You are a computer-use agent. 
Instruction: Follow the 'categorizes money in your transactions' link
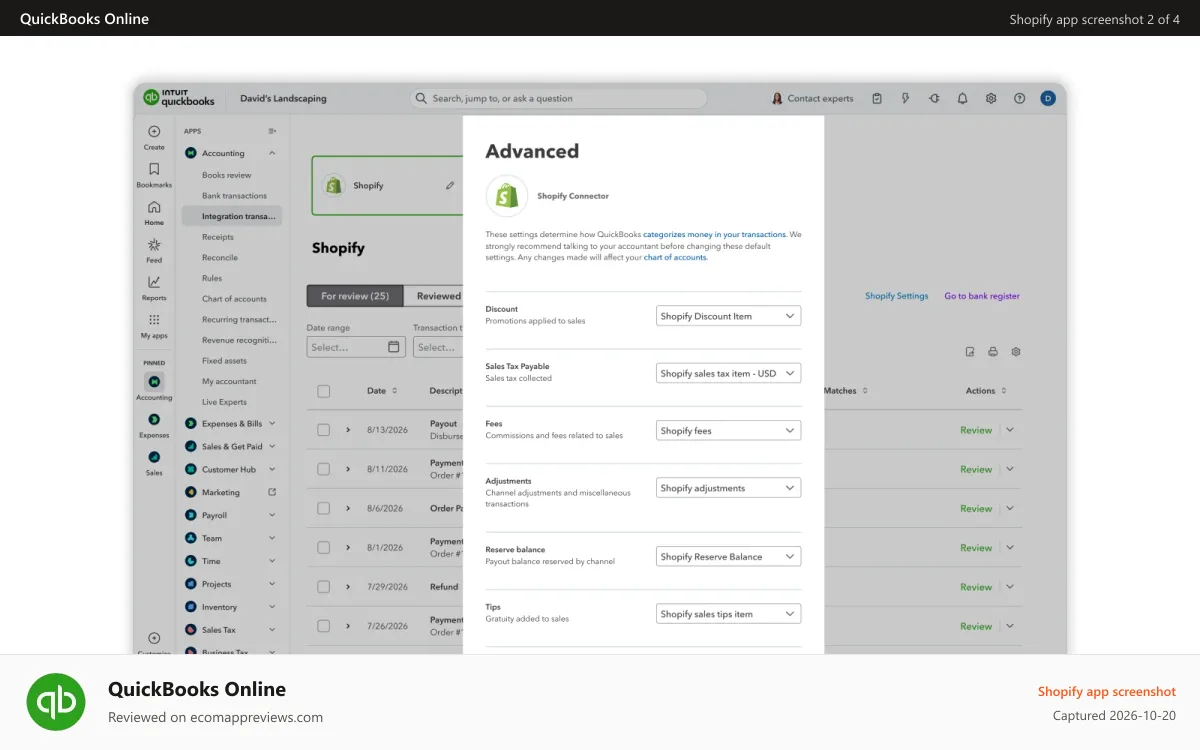click(x=715, y=234)
